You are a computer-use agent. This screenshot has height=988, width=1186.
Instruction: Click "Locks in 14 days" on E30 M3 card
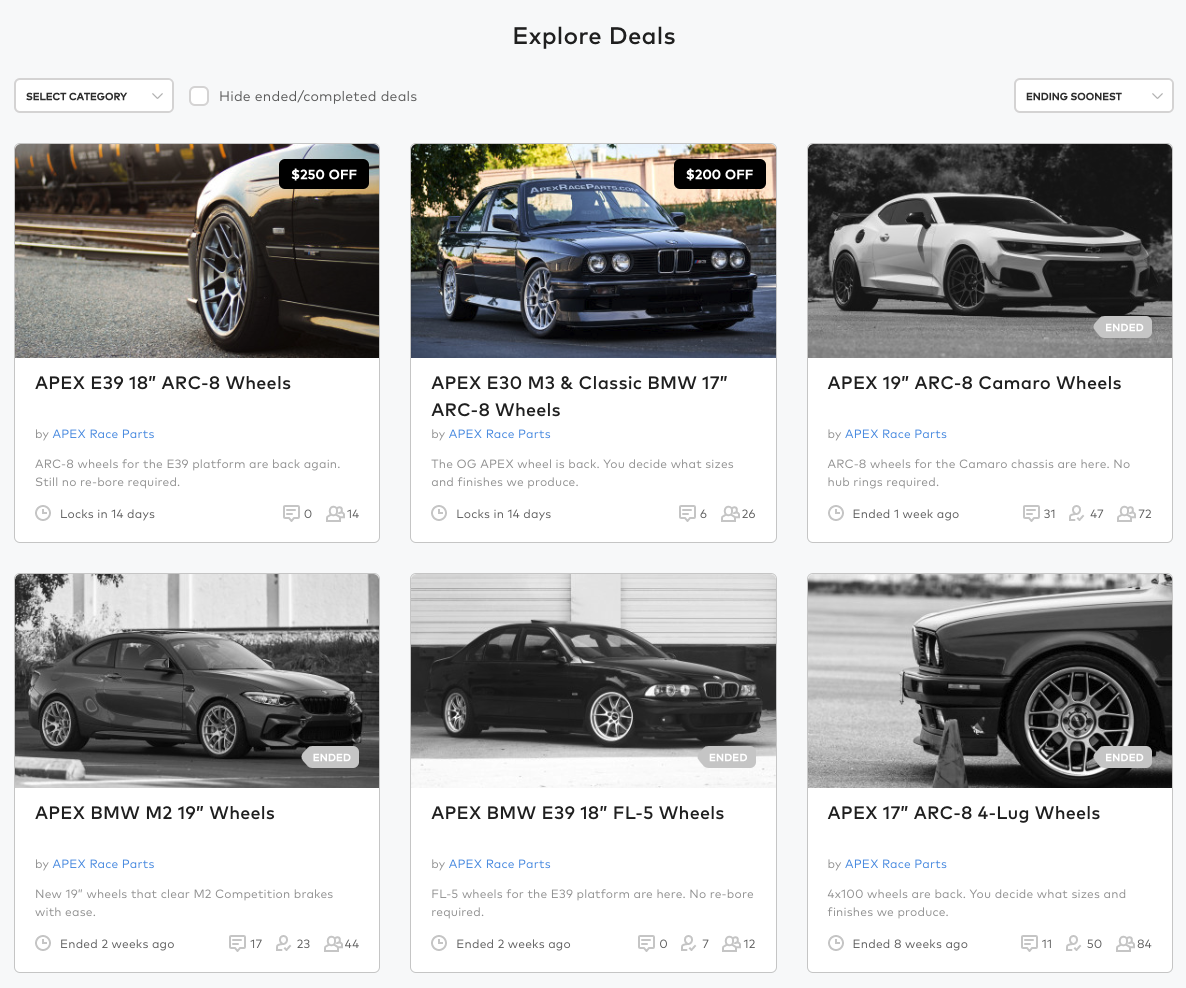coord(504,514)
